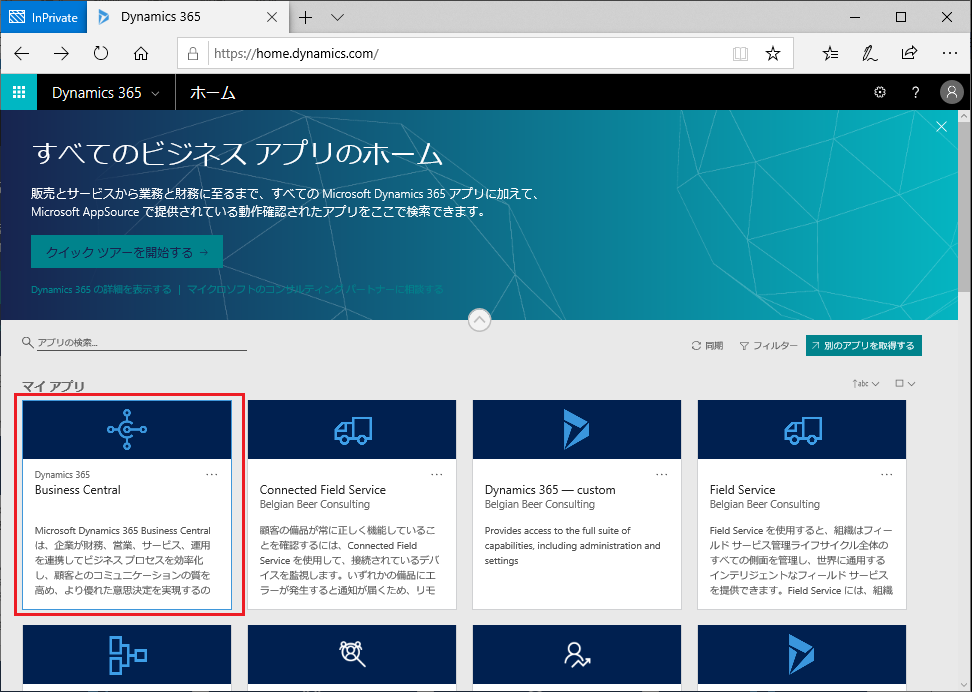Close the Dynamics 365 browser tab
972x692 pixels.
click(272, 17)
